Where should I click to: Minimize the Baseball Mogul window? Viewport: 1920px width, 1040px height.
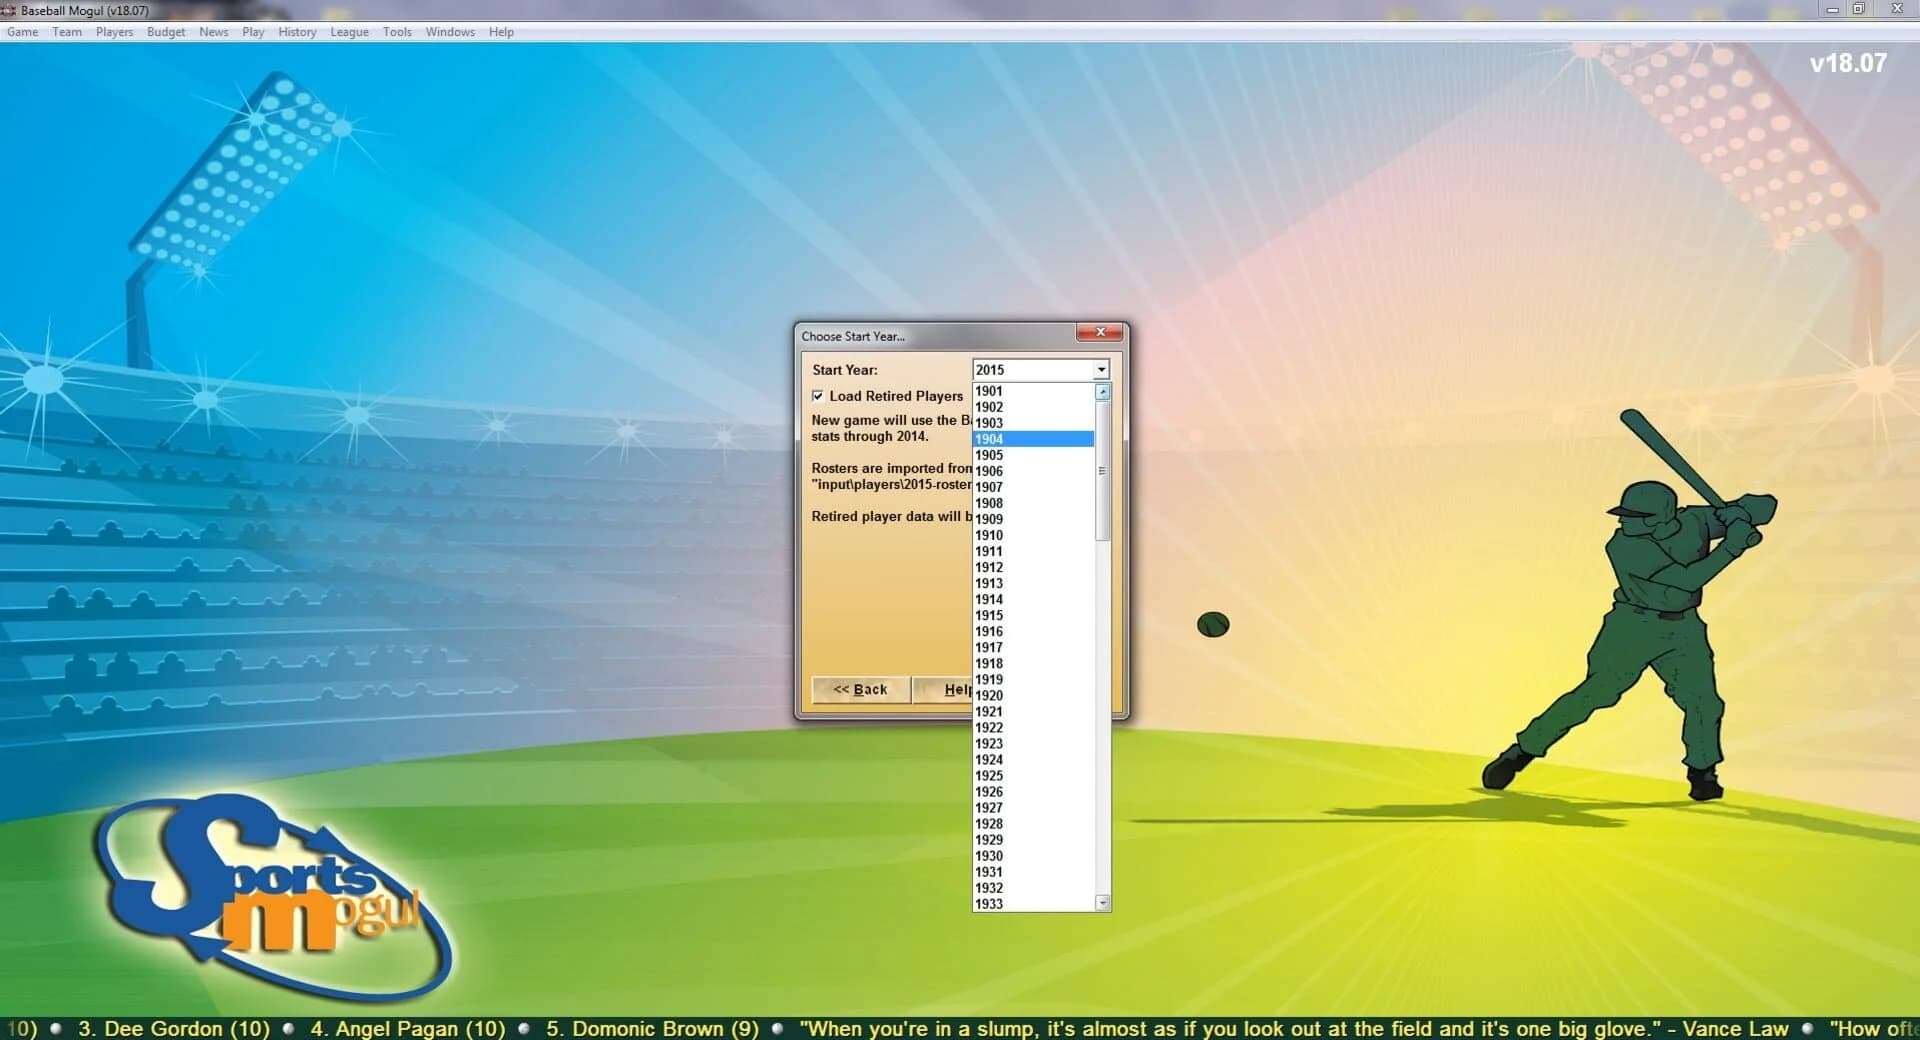pyautogui.click(x=1834, y=10)
